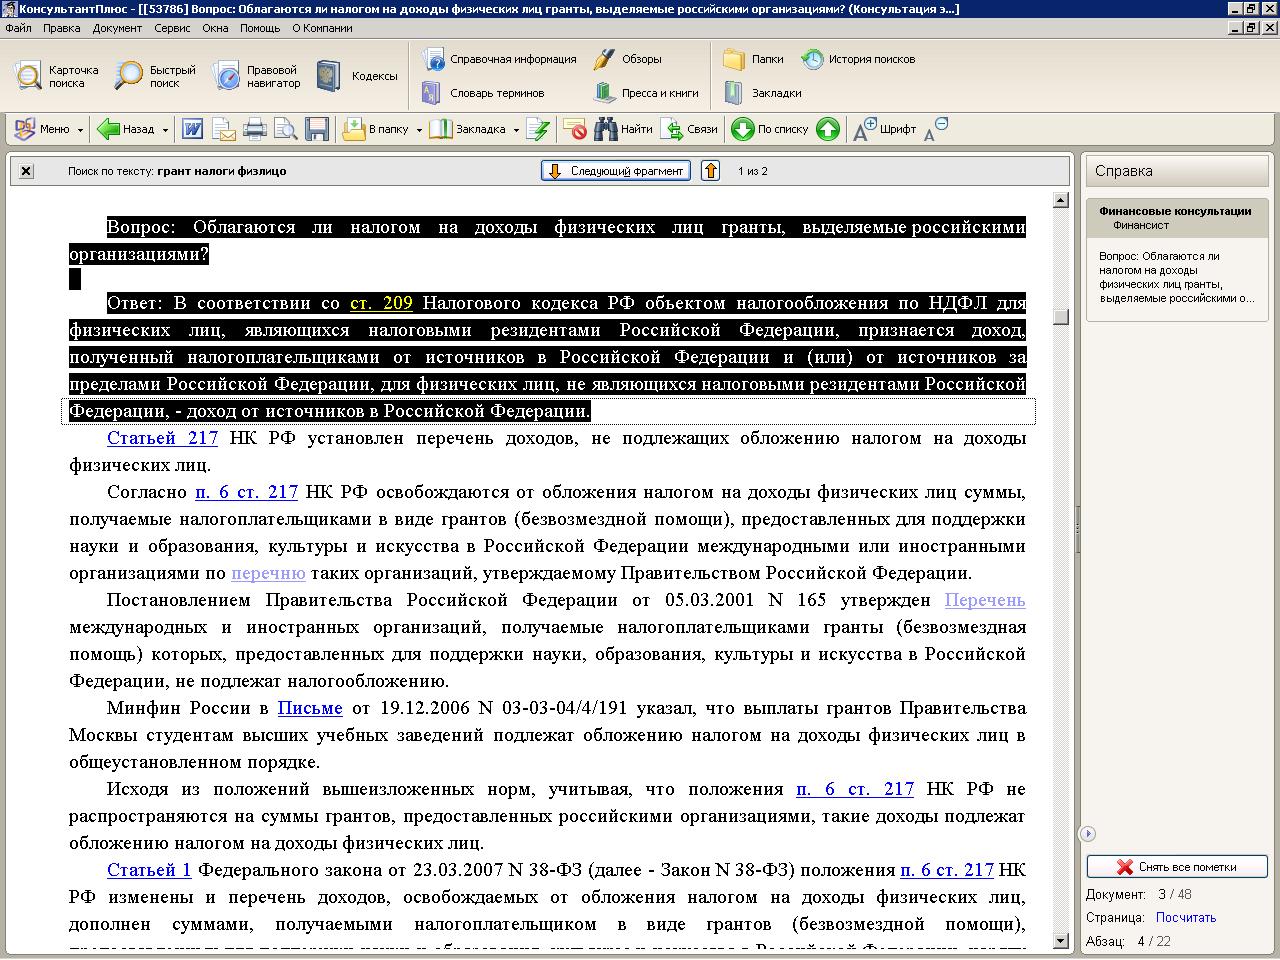Open Карточка поиска
The height and width of the screenshot is (960, 1280).
pos(56,76)
